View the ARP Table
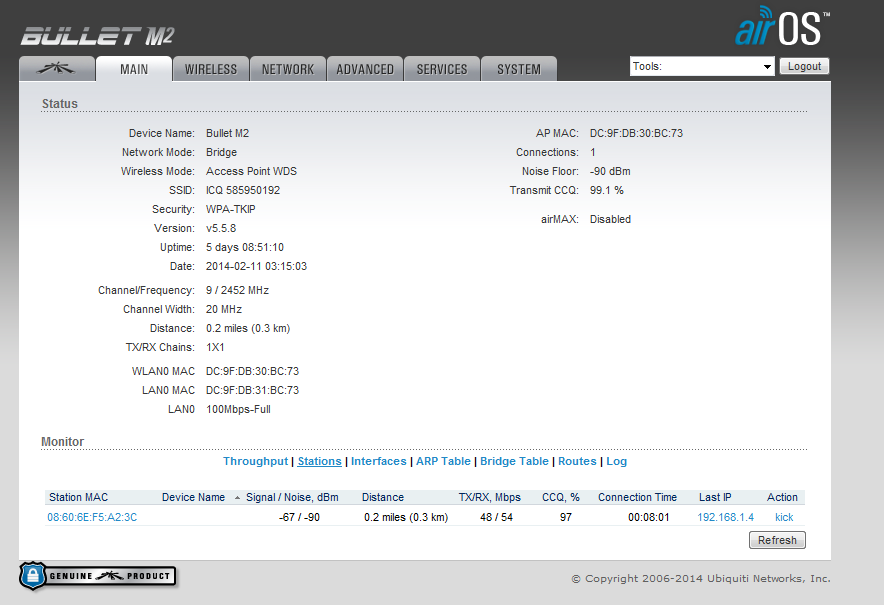 click(x=443, y=461)
